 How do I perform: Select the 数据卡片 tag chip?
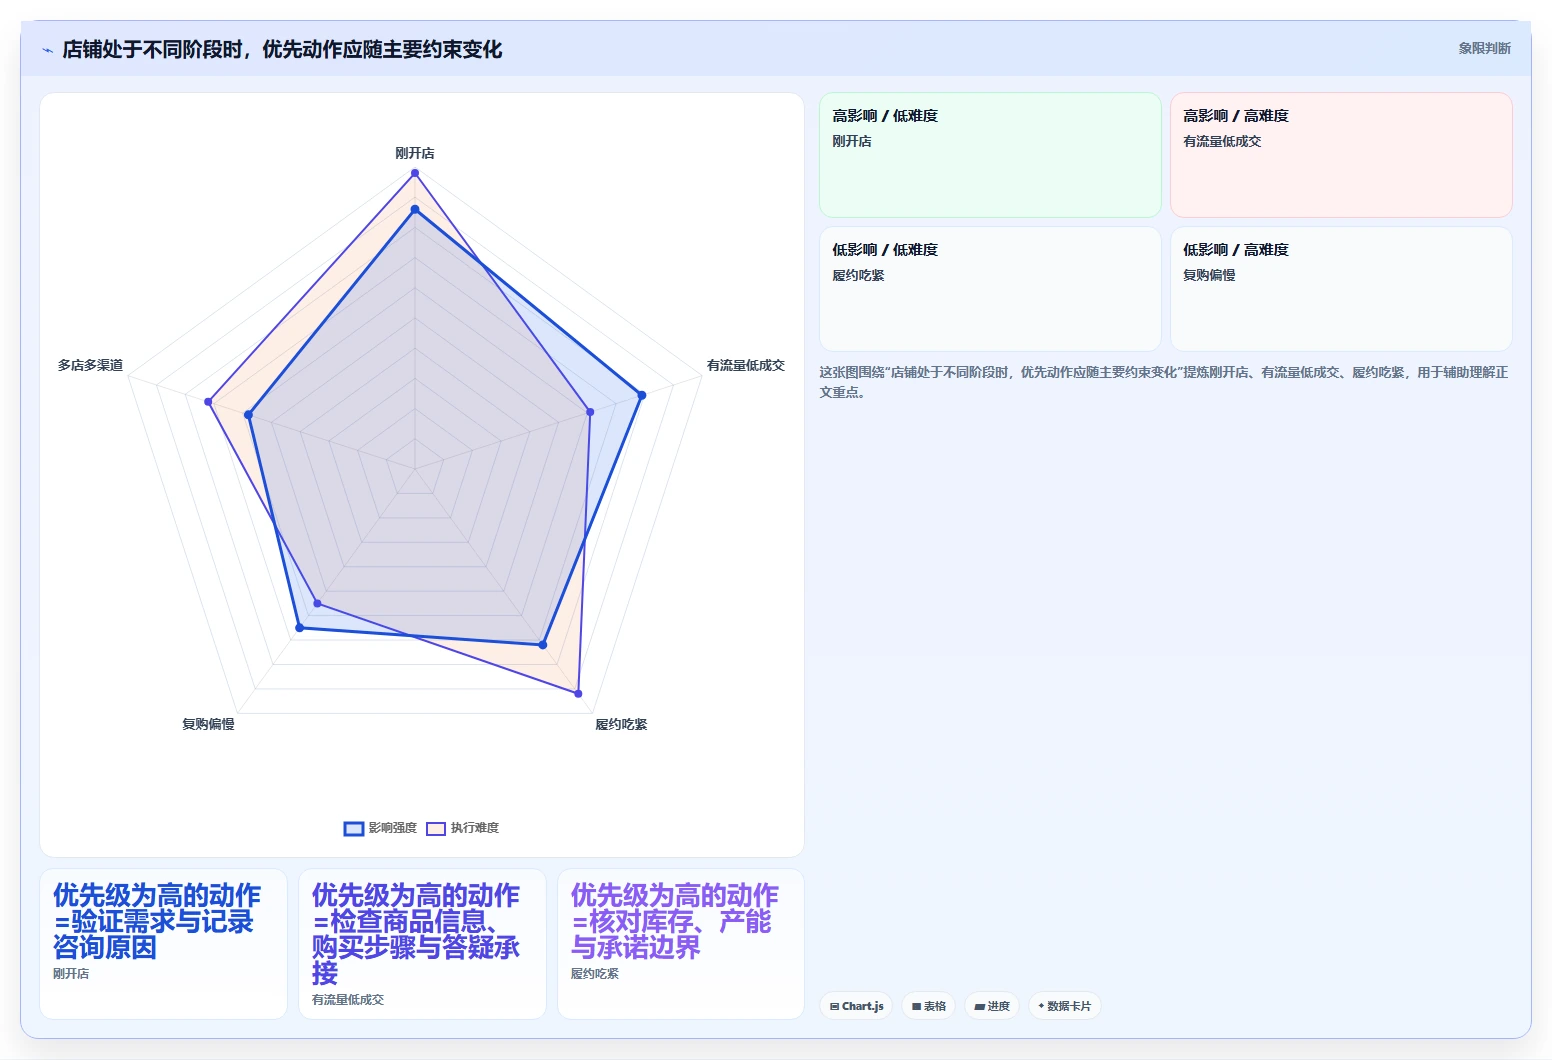[x=1065, y=1006]
